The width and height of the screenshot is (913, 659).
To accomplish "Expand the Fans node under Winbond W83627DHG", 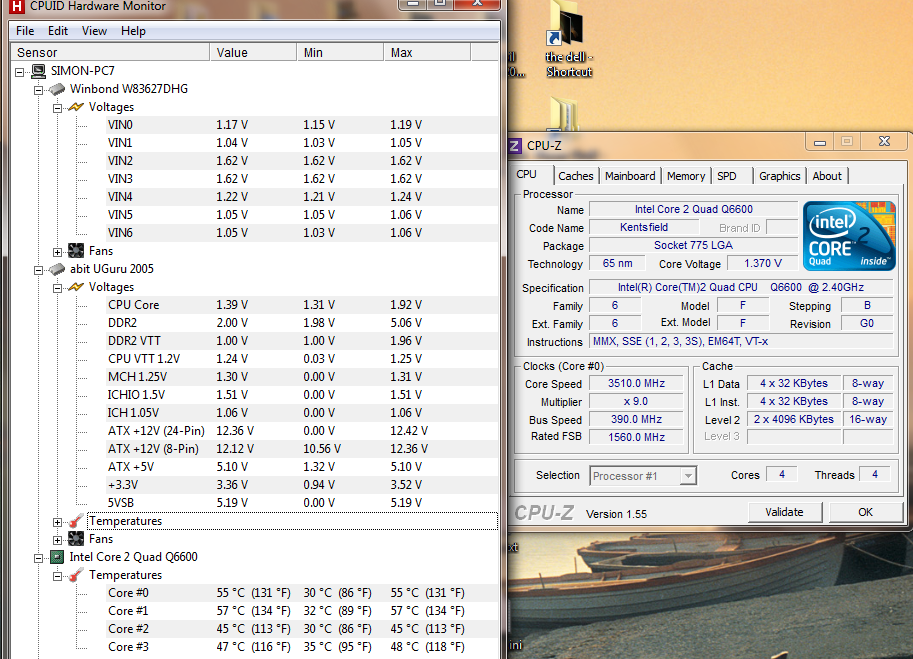I will 58,251.
